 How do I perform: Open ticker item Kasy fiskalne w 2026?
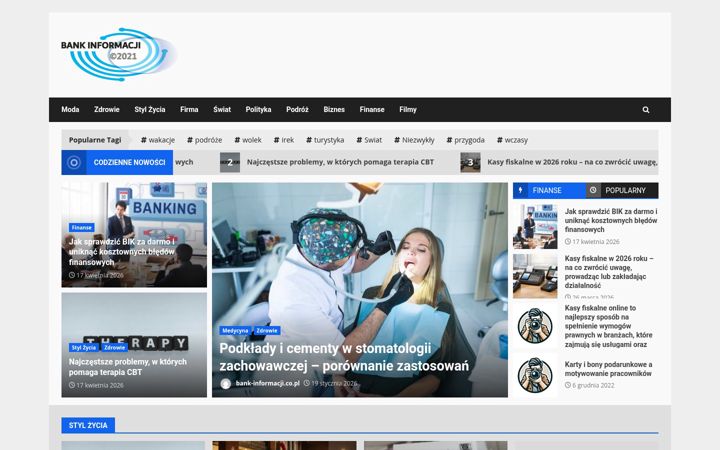click(573, 162)
